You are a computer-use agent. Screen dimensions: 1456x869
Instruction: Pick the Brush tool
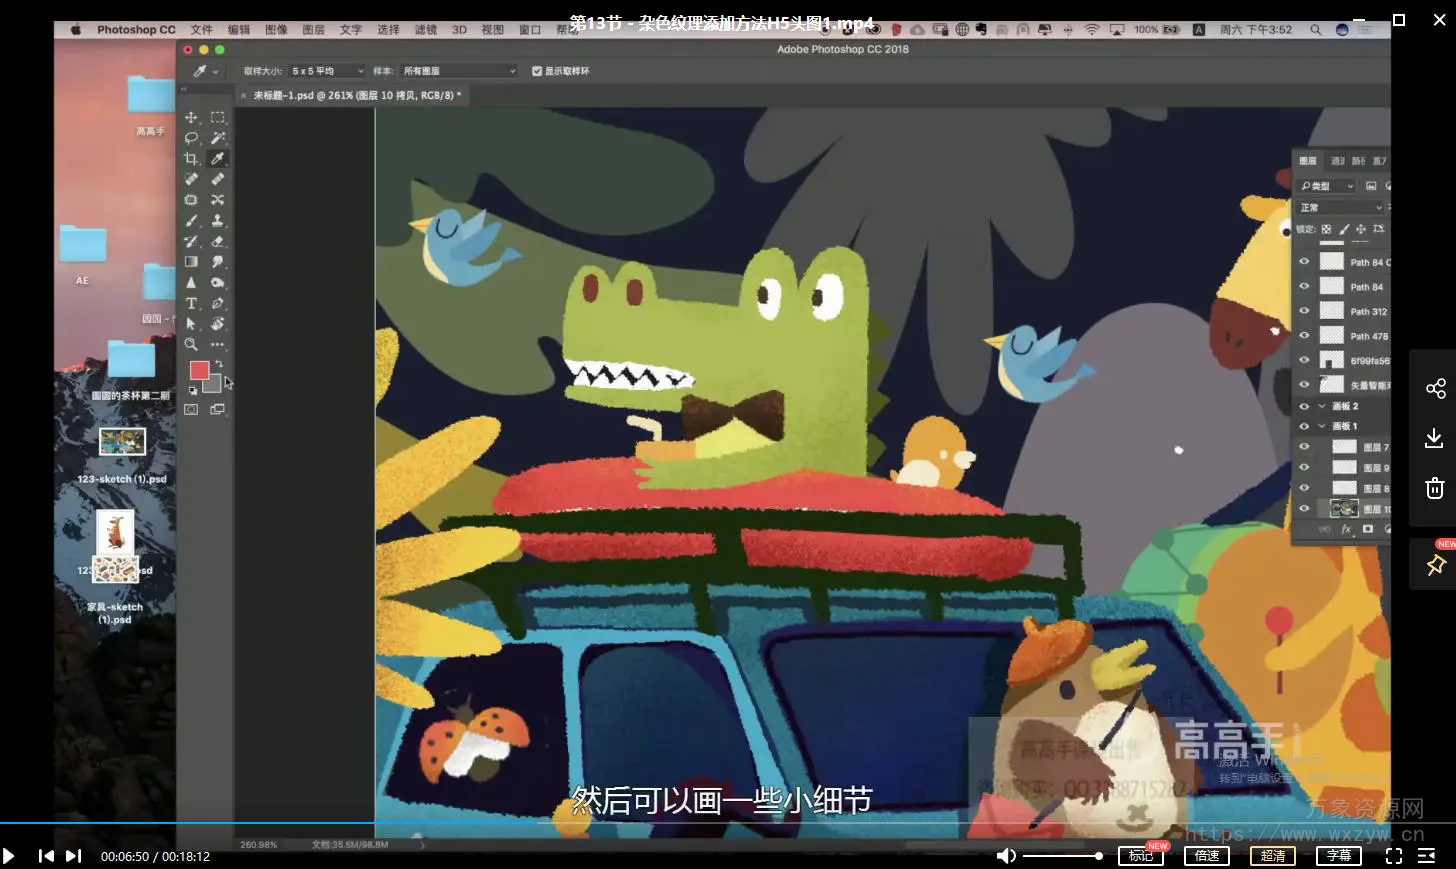(191, 221)
